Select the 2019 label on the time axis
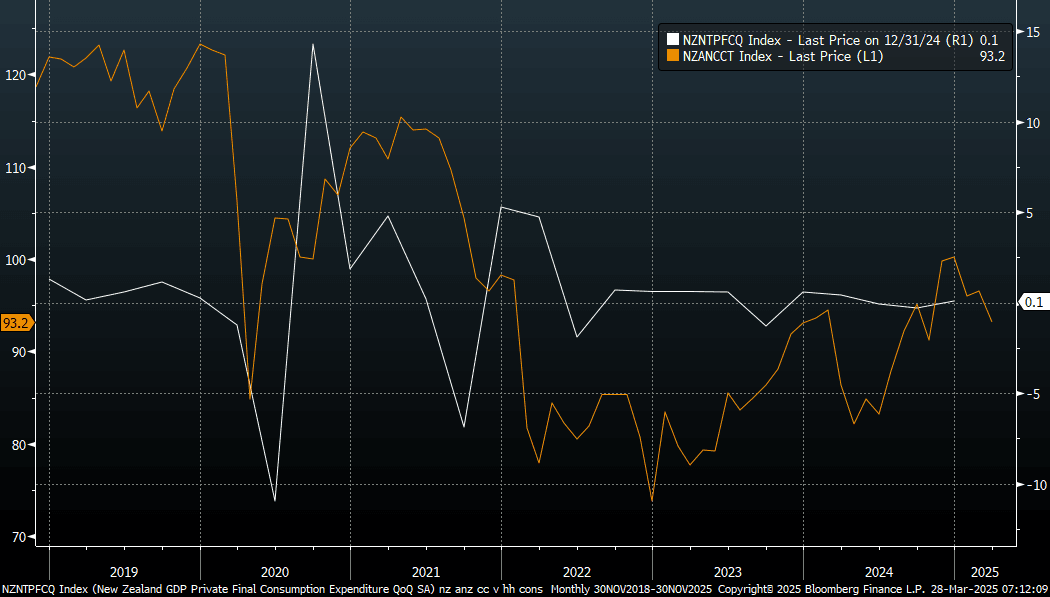This screenshot has width=1050, height=597. tap(123, 573)
